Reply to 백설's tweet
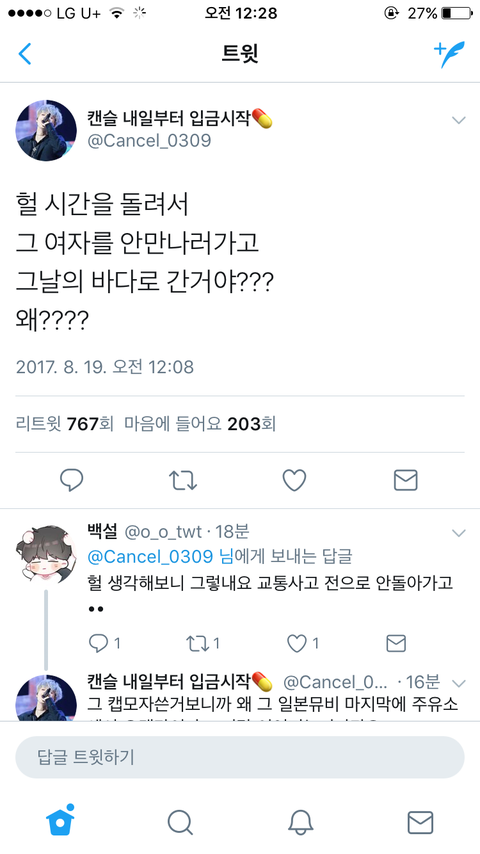Screen dimensions: 480x854 (x=104, y=643)
